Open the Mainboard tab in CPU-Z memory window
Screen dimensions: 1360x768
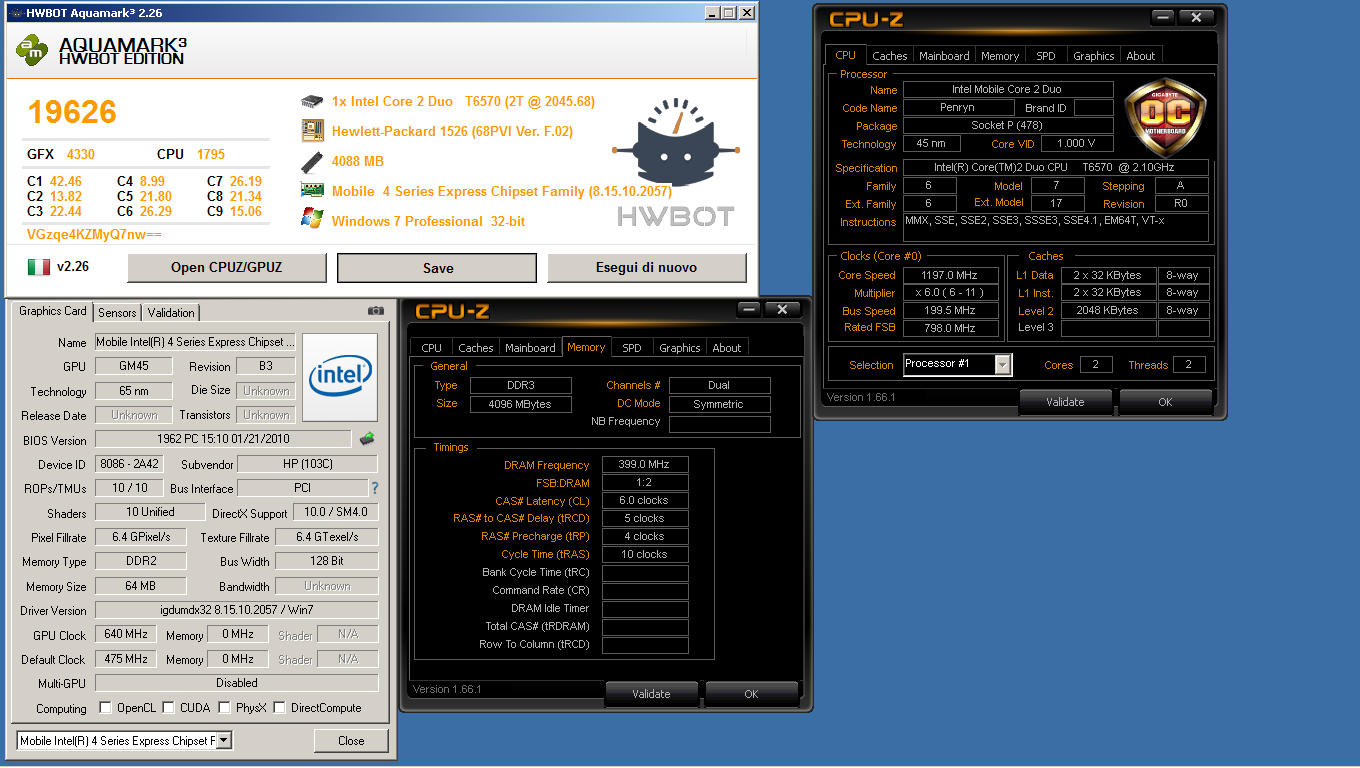click(x=530, y=348)
